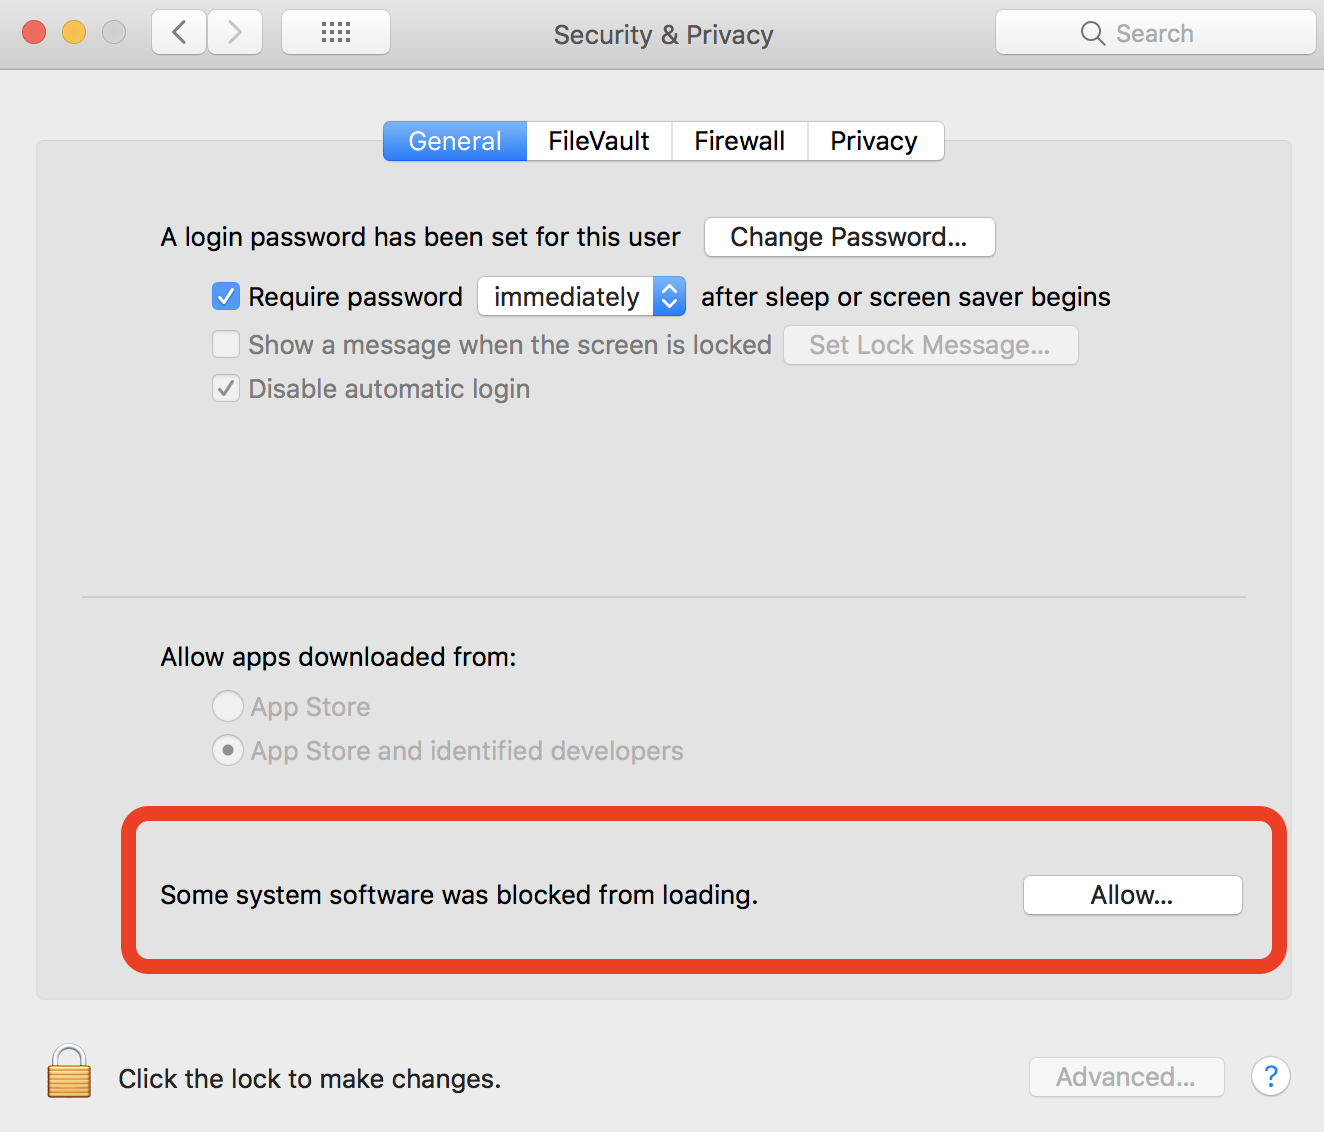
Task: Enable Show a message when locked
Action: (x=226, y=345)
